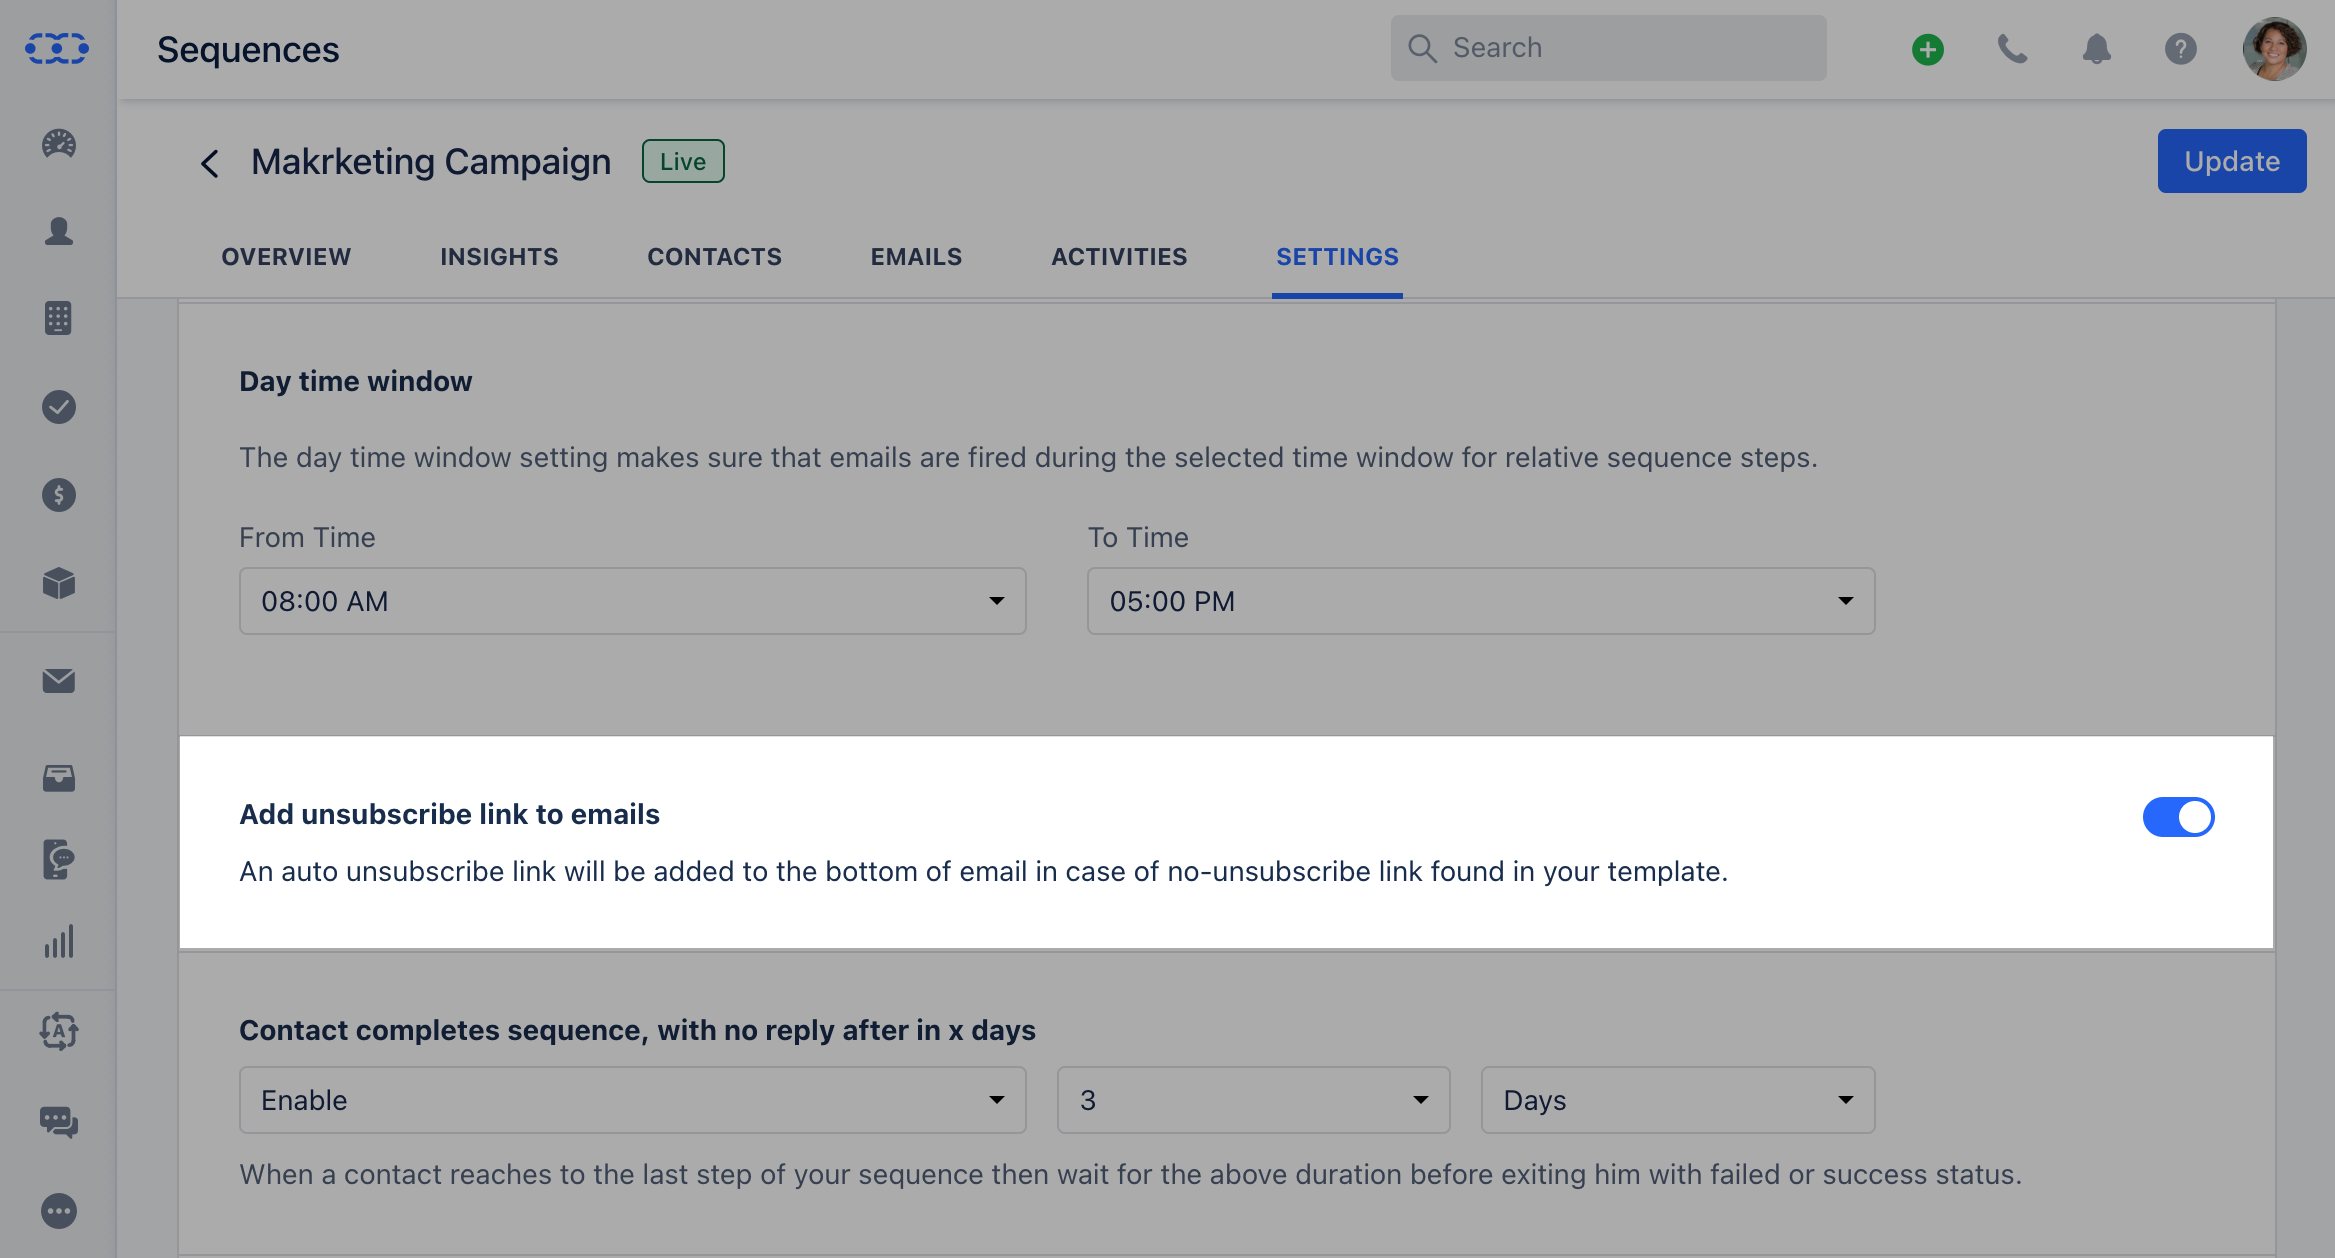Viewport: 2335px width, 1258px height.
Task: Click the Day time window heading
Action: pyautogui.click(x=355, y=381)
